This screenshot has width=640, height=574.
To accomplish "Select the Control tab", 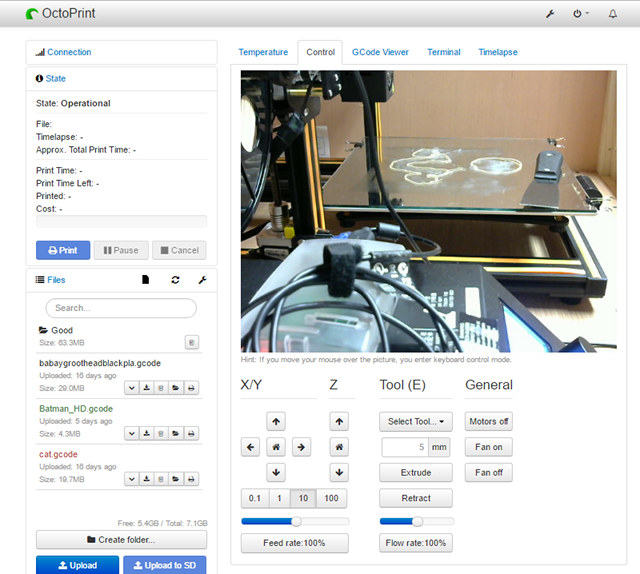I will click(320, 52).
